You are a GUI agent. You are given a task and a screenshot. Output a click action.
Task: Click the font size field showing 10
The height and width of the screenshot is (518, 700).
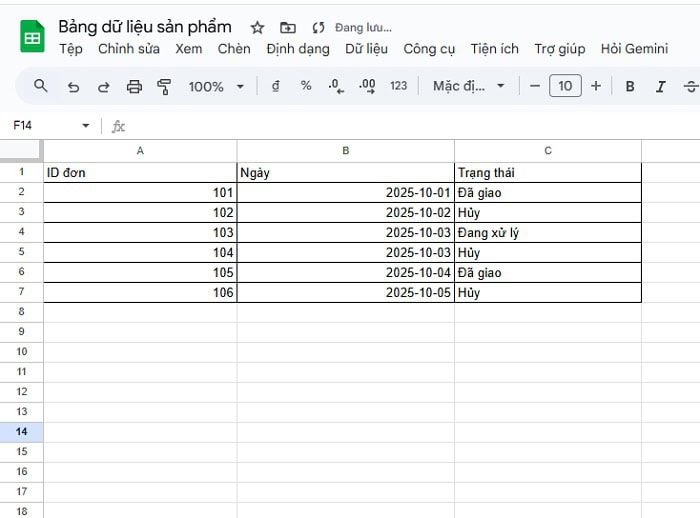pos(565,86)
